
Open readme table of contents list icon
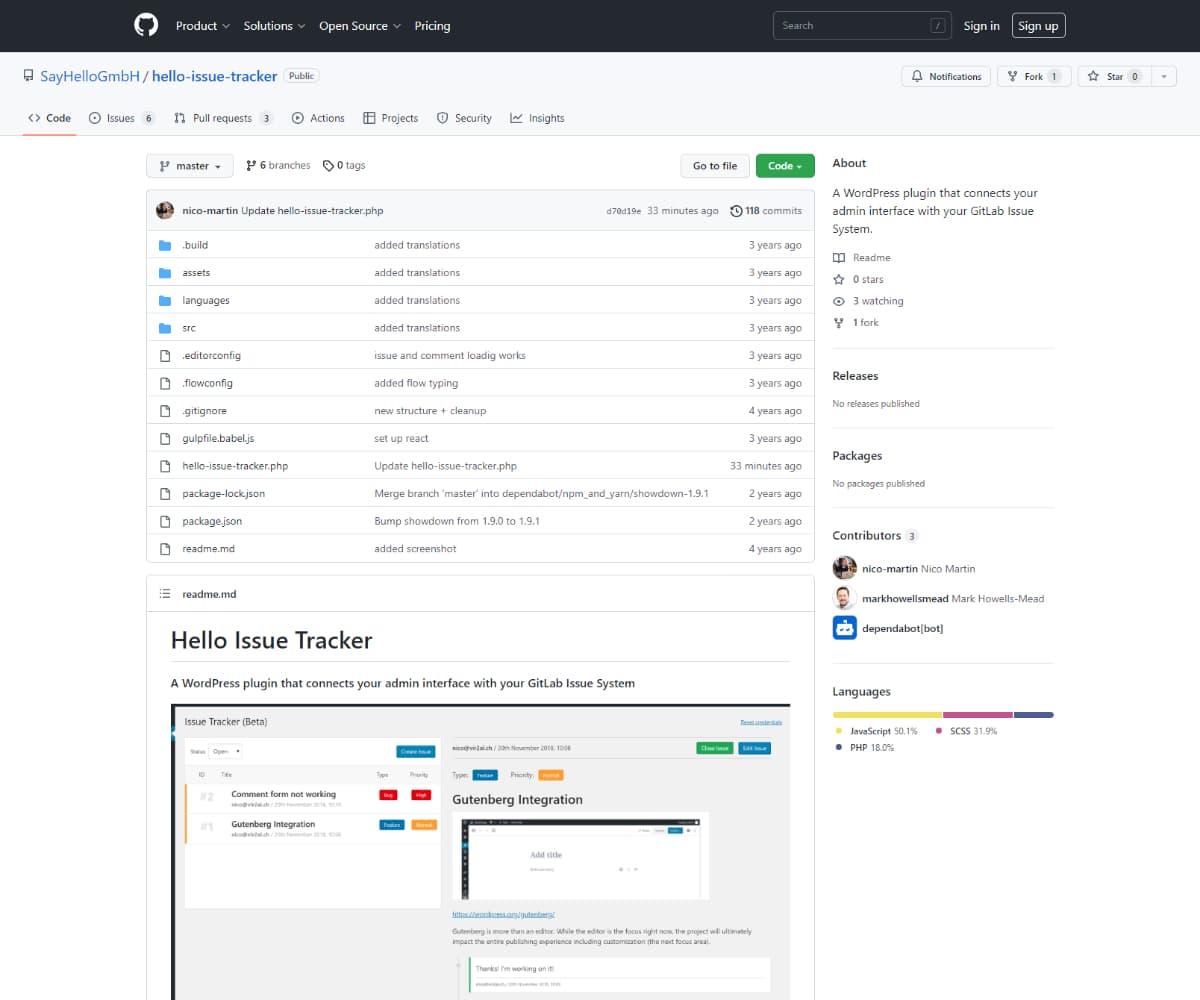coord(166,594)
